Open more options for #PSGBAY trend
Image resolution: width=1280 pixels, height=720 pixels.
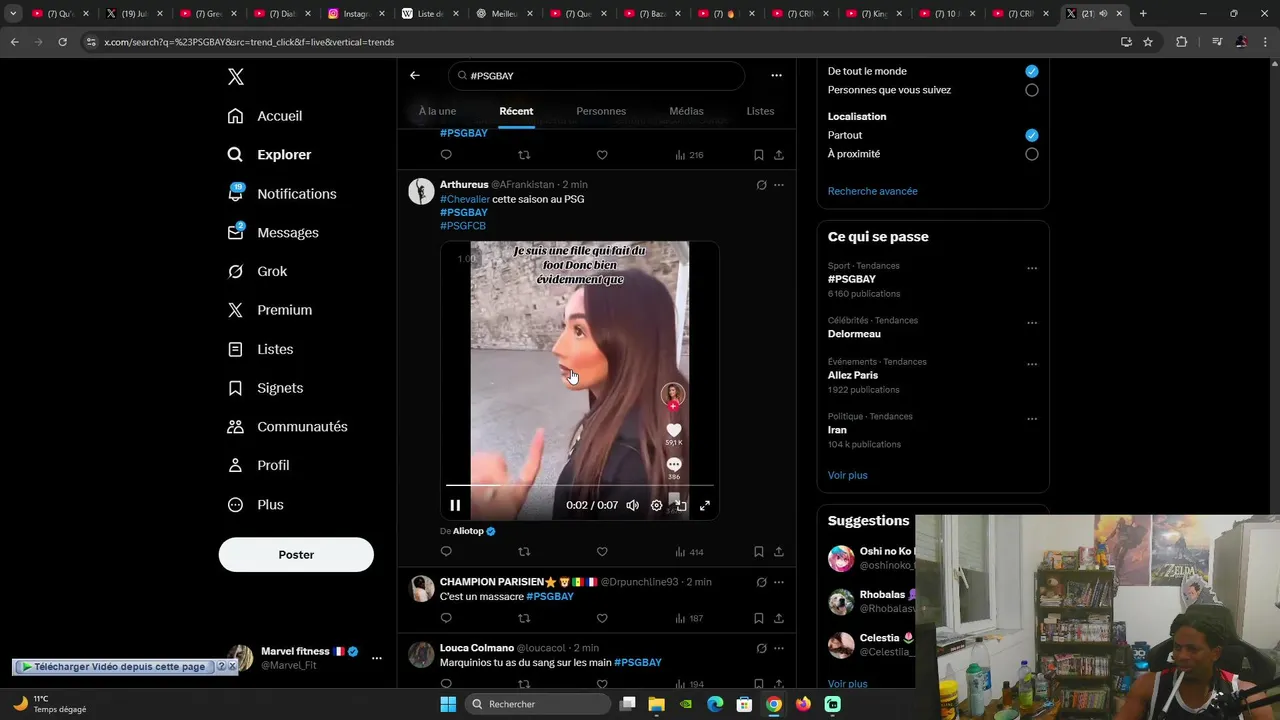[1032, 268]
